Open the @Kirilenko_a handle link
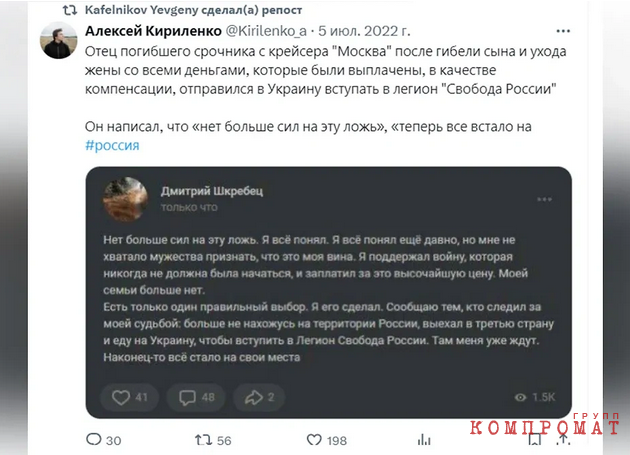Viewport: 630px width, 455px height. [x=266, y=31]
